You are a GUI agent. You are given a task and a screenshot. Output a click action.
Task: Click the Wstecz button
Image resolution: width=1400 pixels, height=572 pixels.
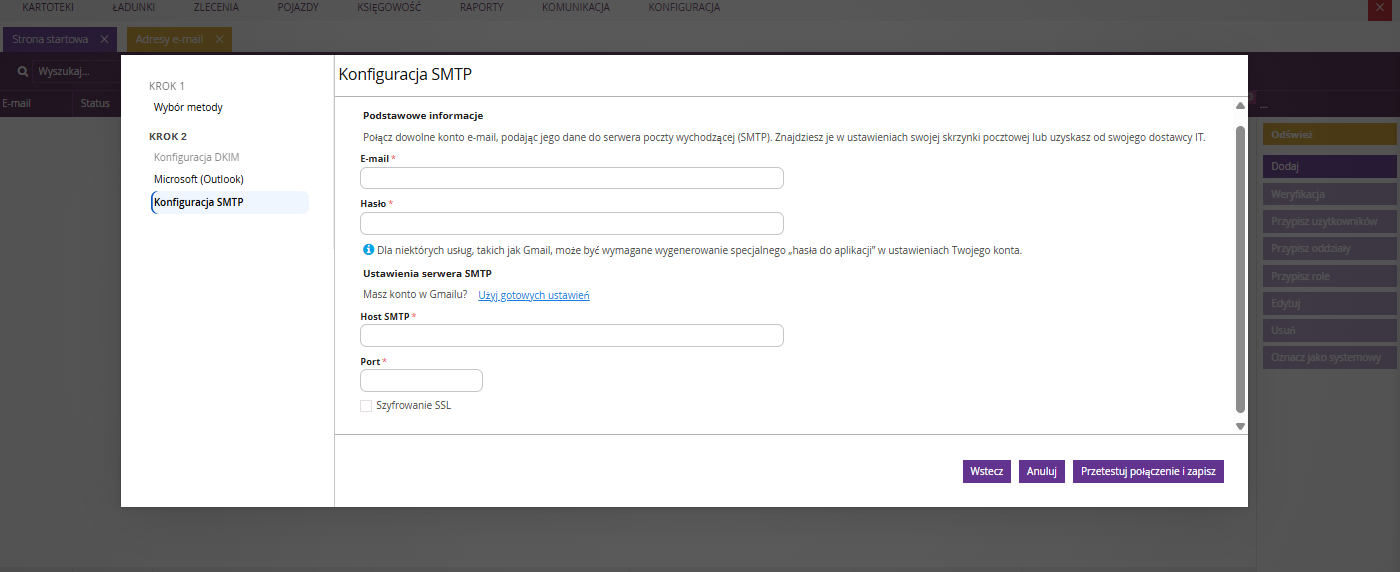[x=987, y=471]
